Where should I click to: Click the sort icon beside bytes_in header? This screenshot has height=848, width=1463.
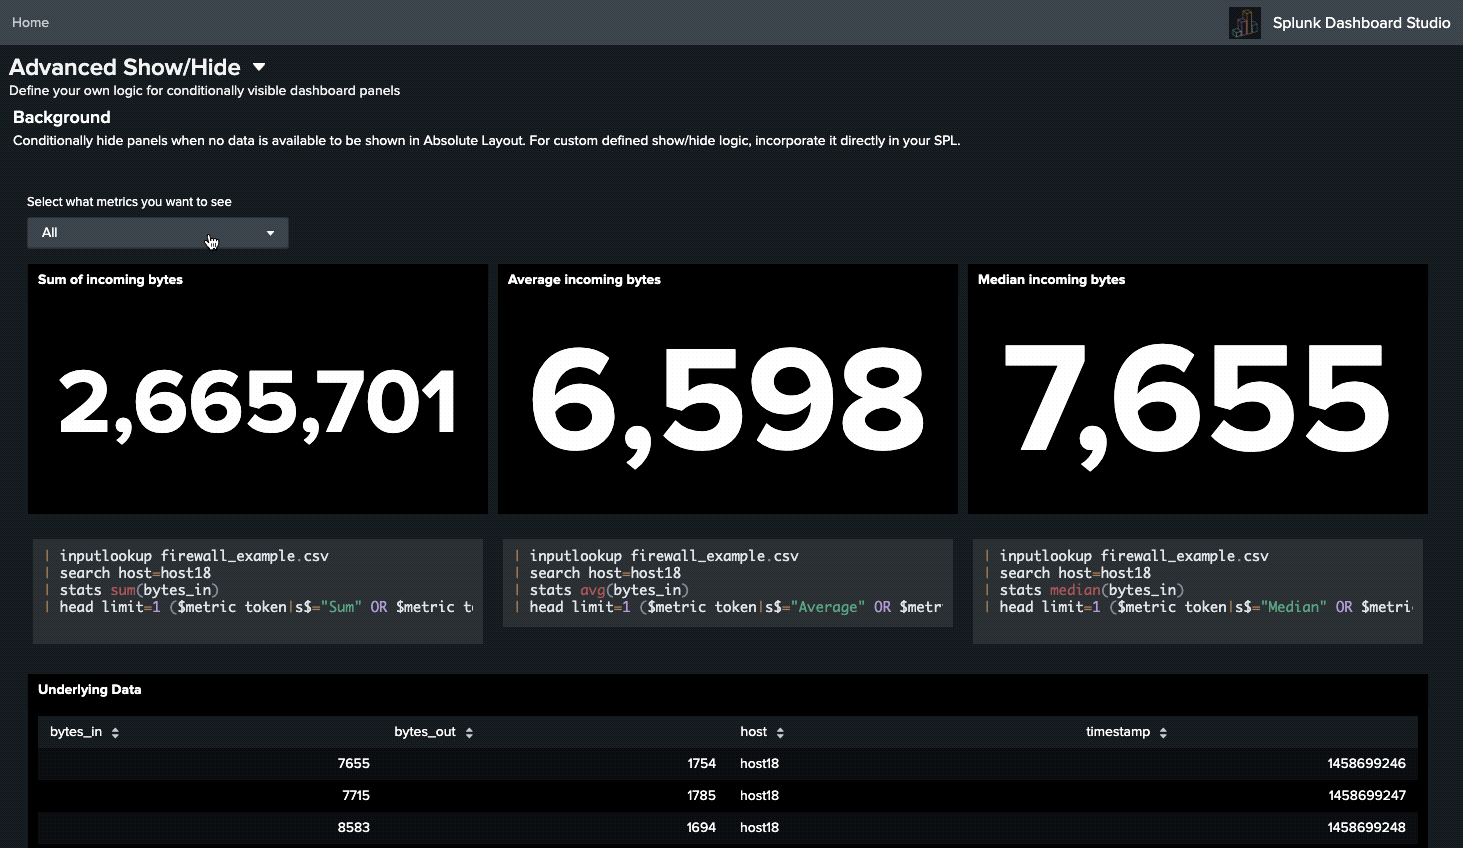coord(114,731)
